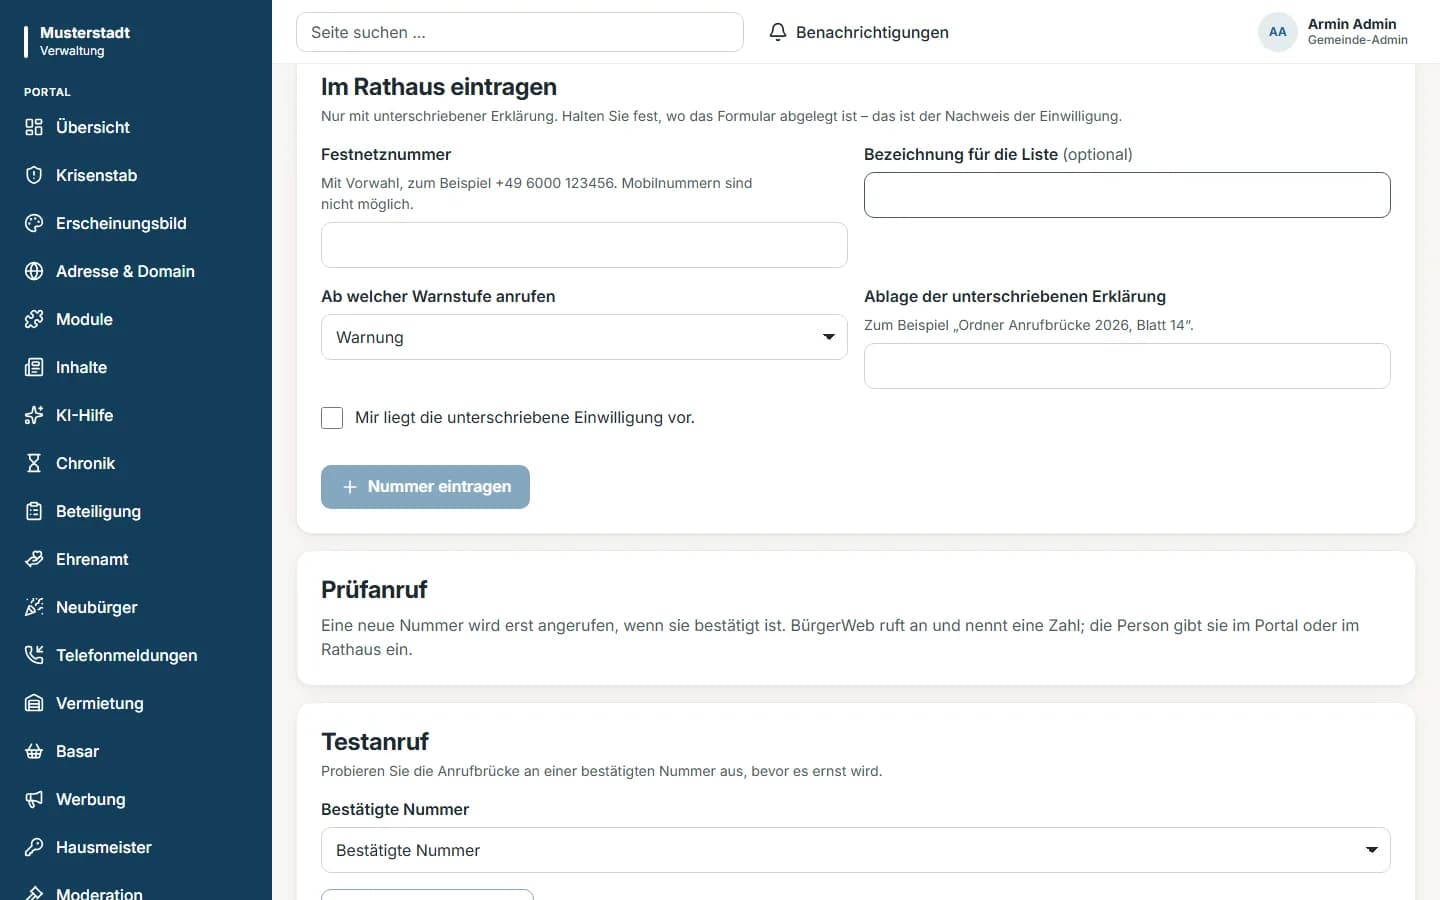Focus the Seite suchen search field

[x=520, y=32]
